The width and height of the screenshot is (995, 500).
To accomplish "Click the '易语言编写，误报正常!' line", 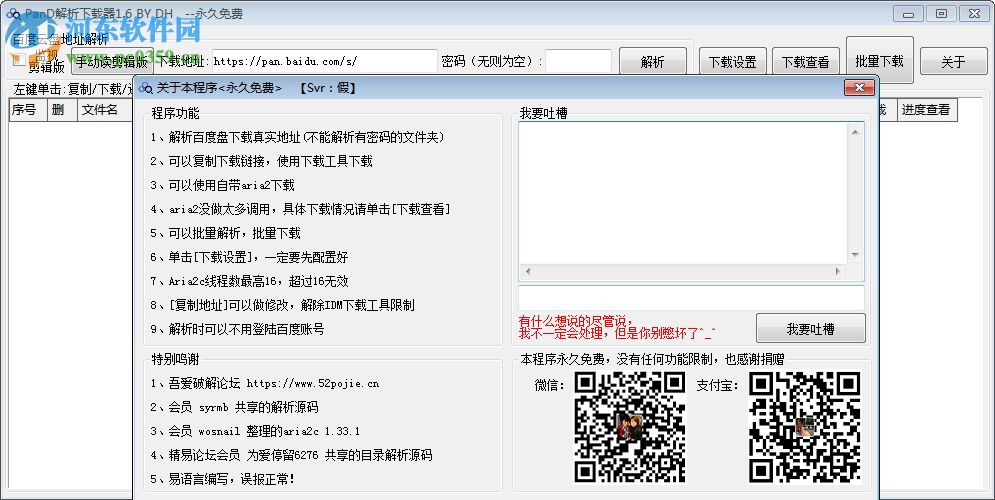I will pos(223,479).
